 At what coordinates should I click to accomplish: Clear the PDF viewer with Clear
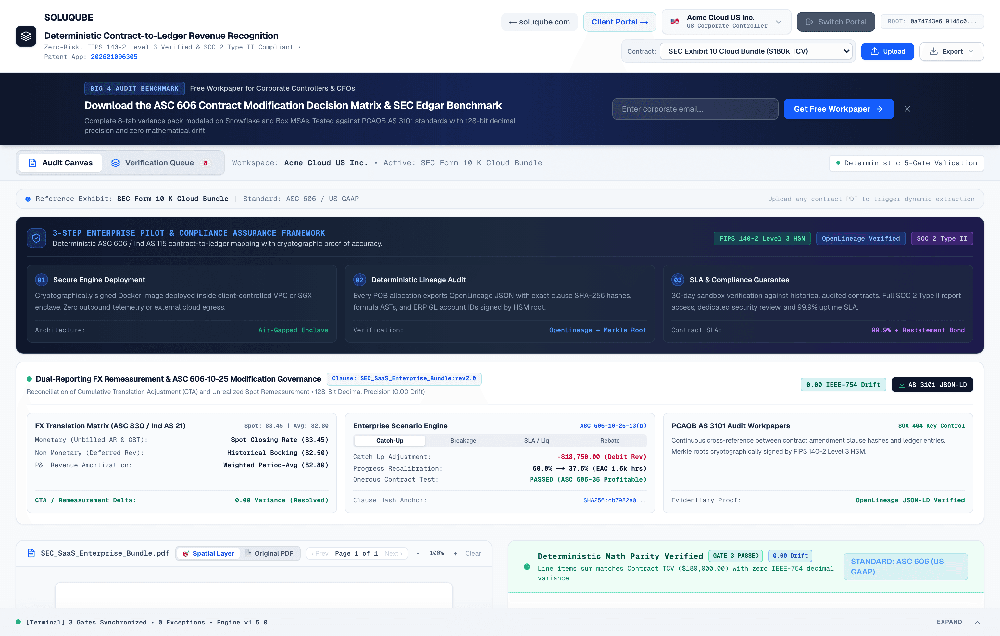tap(473, 554)
